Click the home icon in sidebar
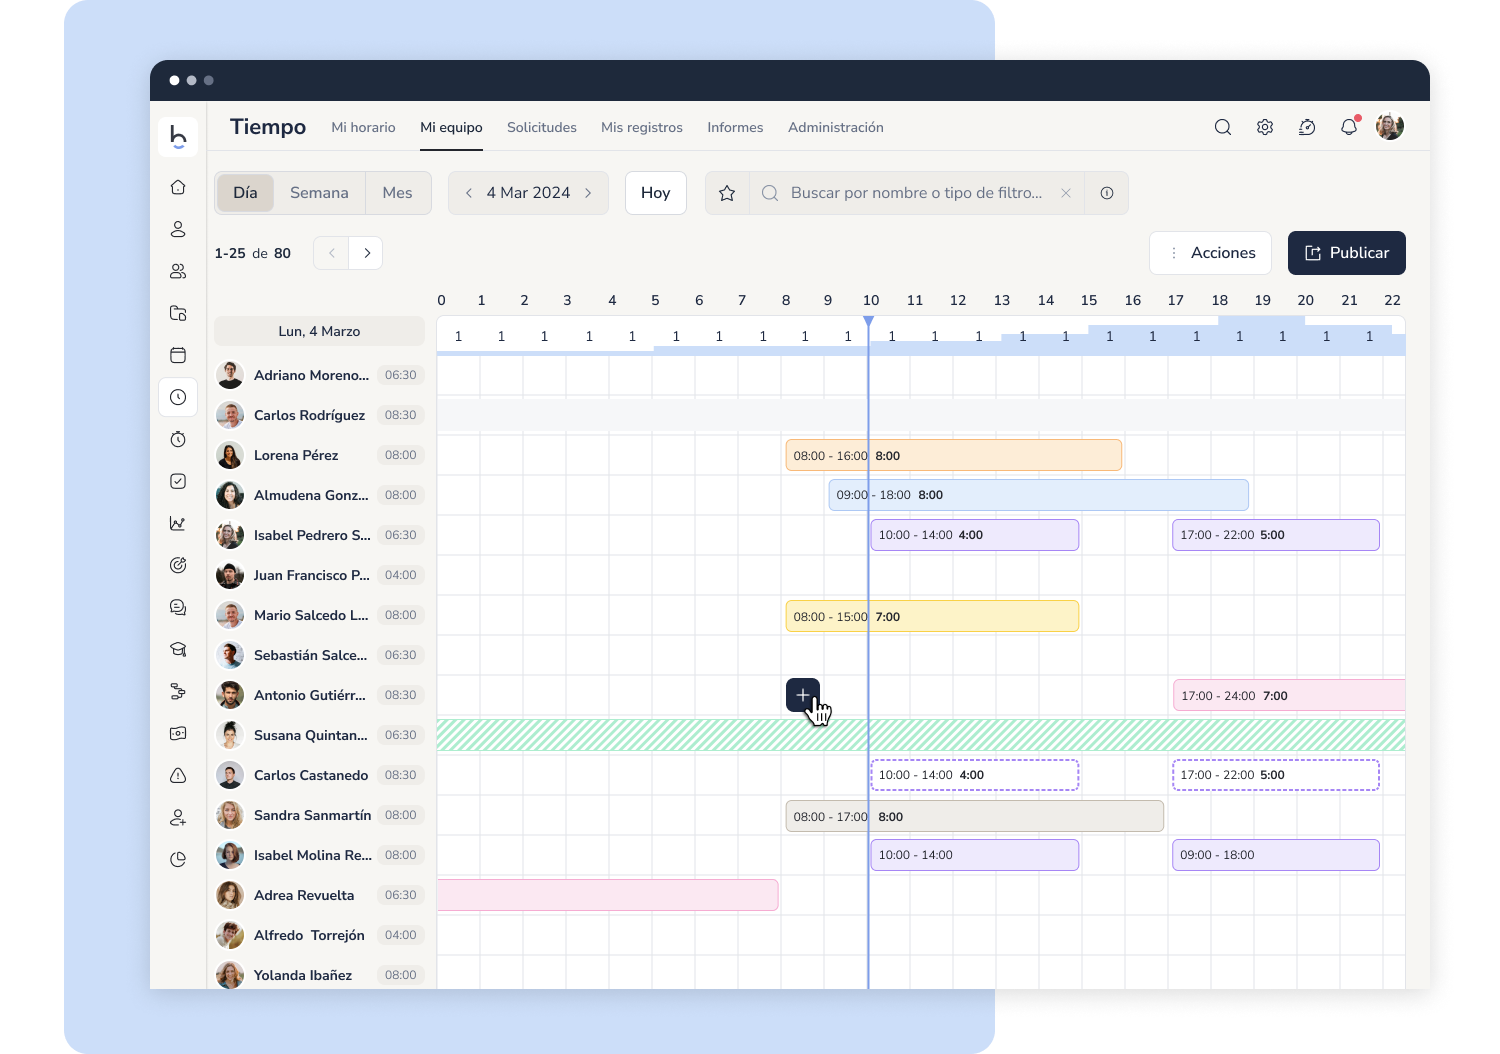 click(x=178, y=187)
